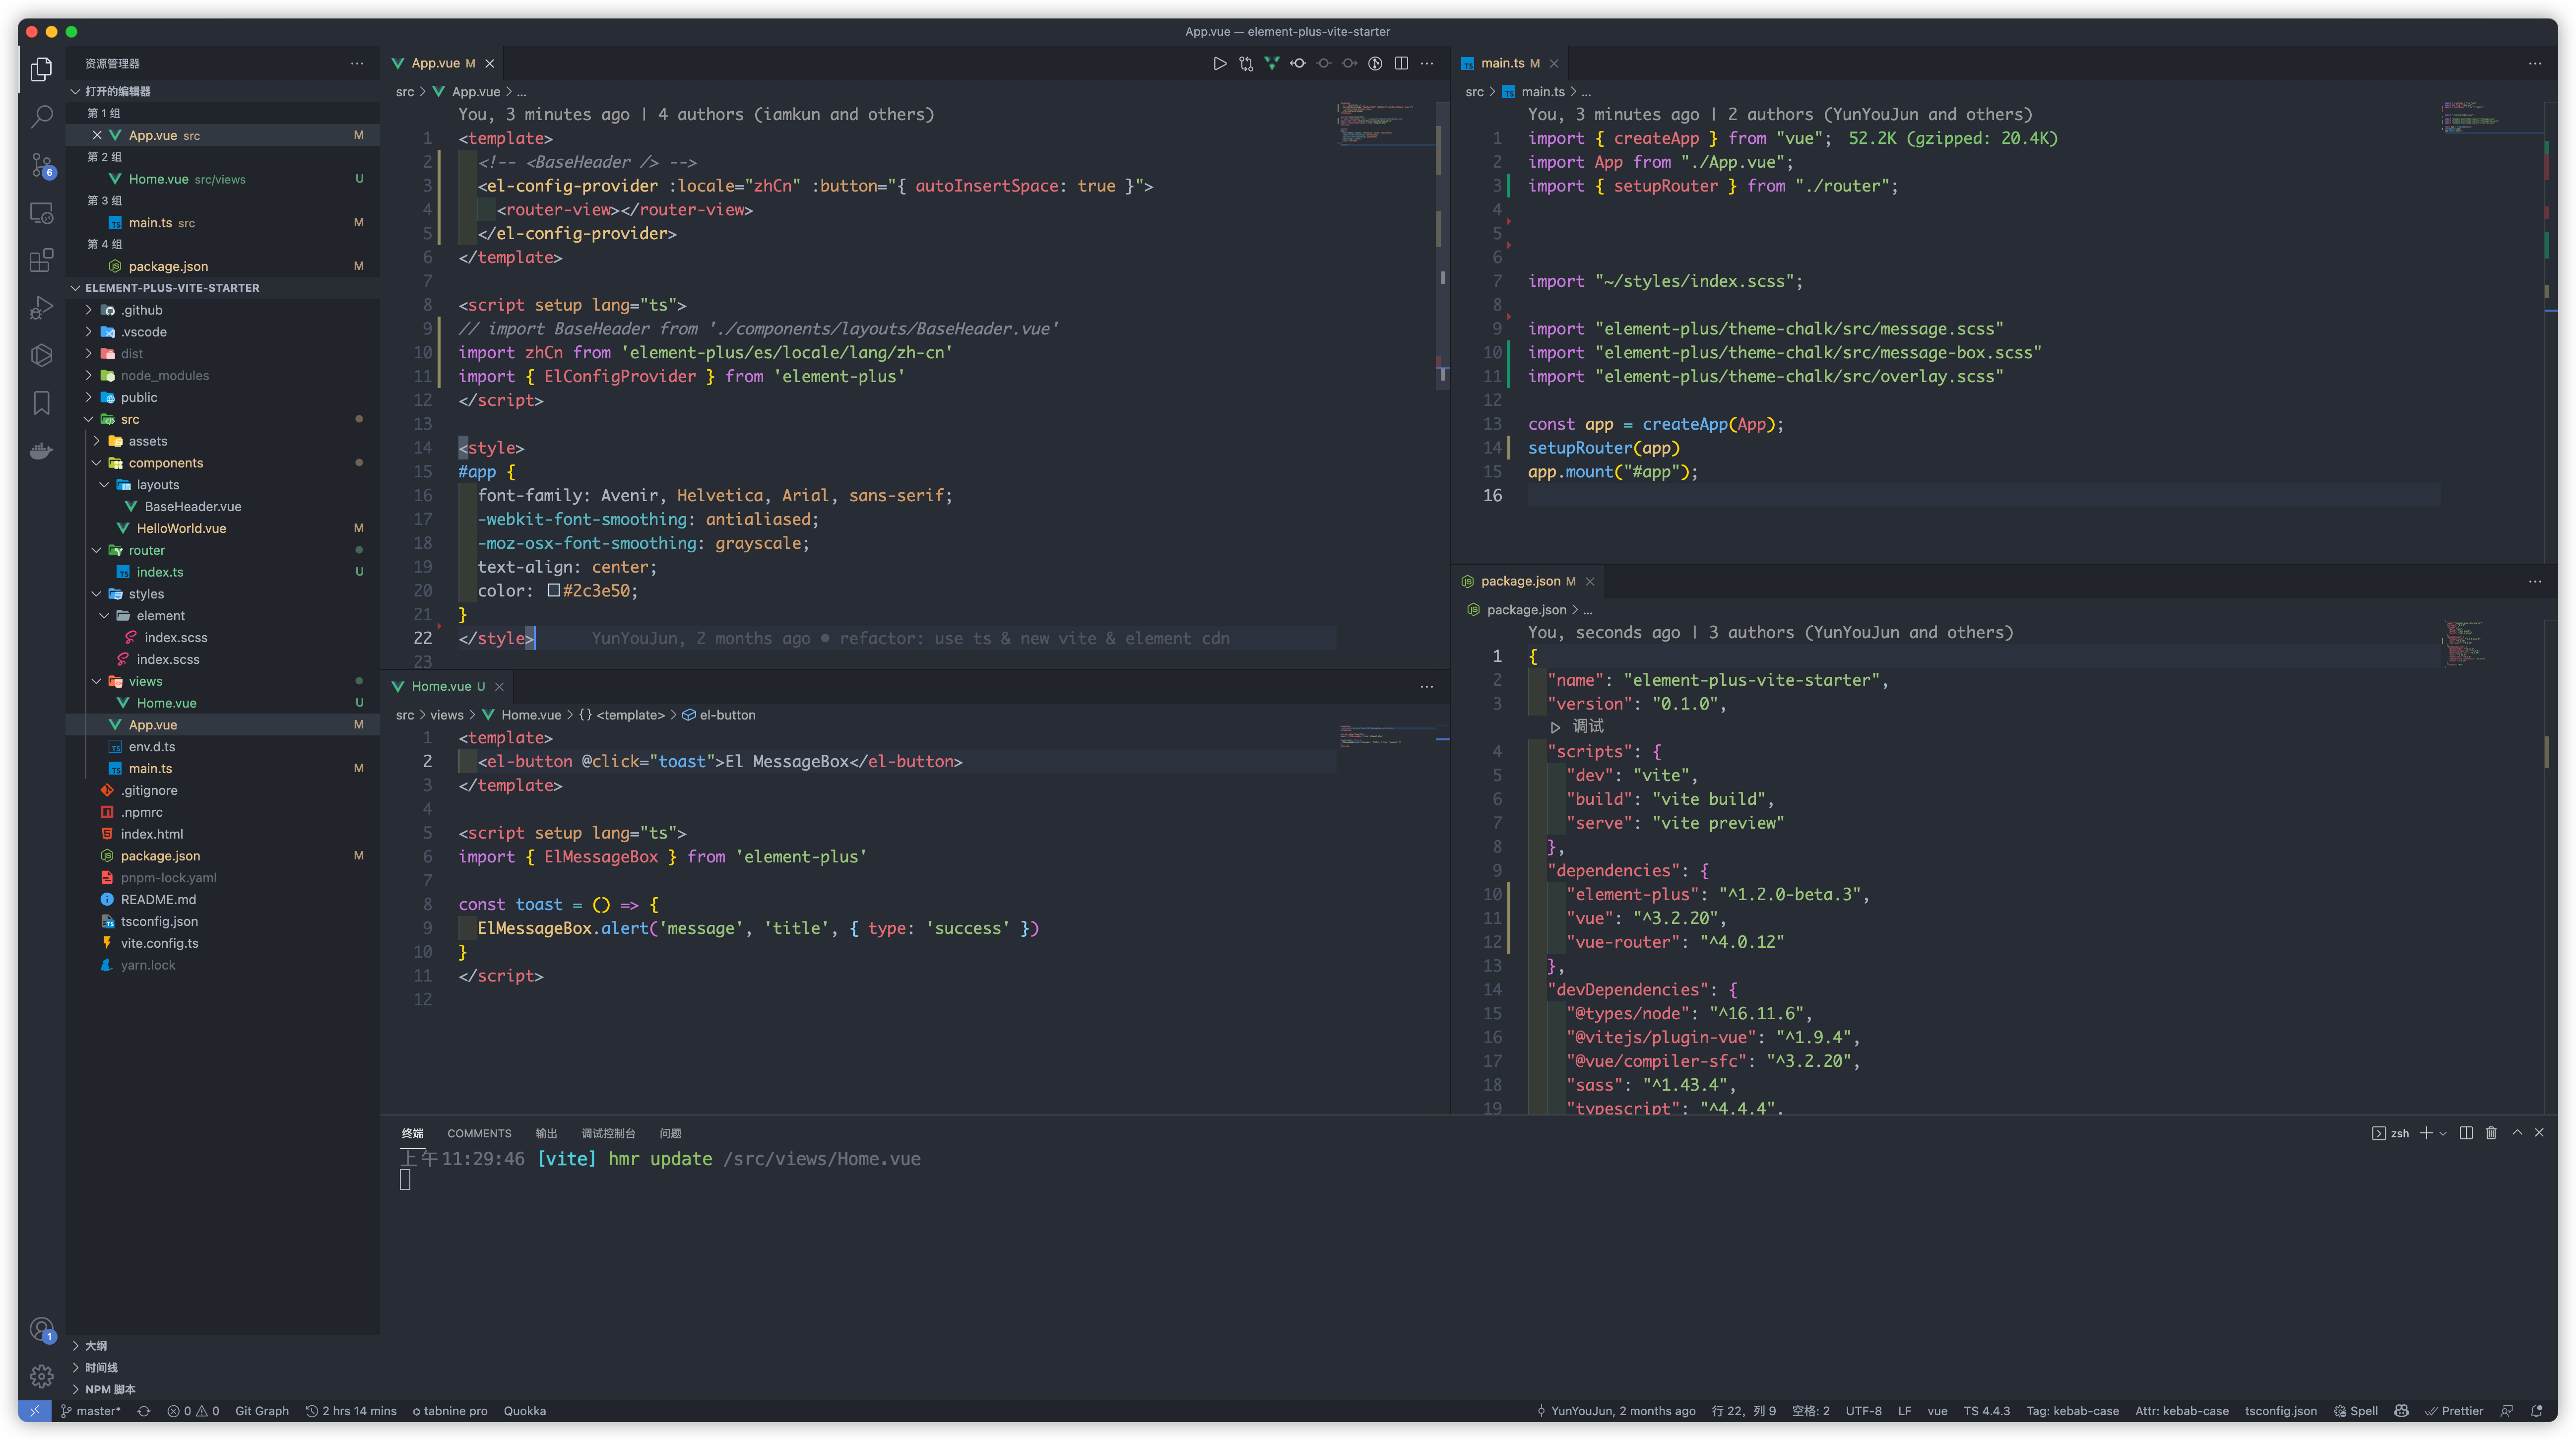2576x1440 pixels.
Task: Open the Search view in activity bar
Action: point(41,117)
